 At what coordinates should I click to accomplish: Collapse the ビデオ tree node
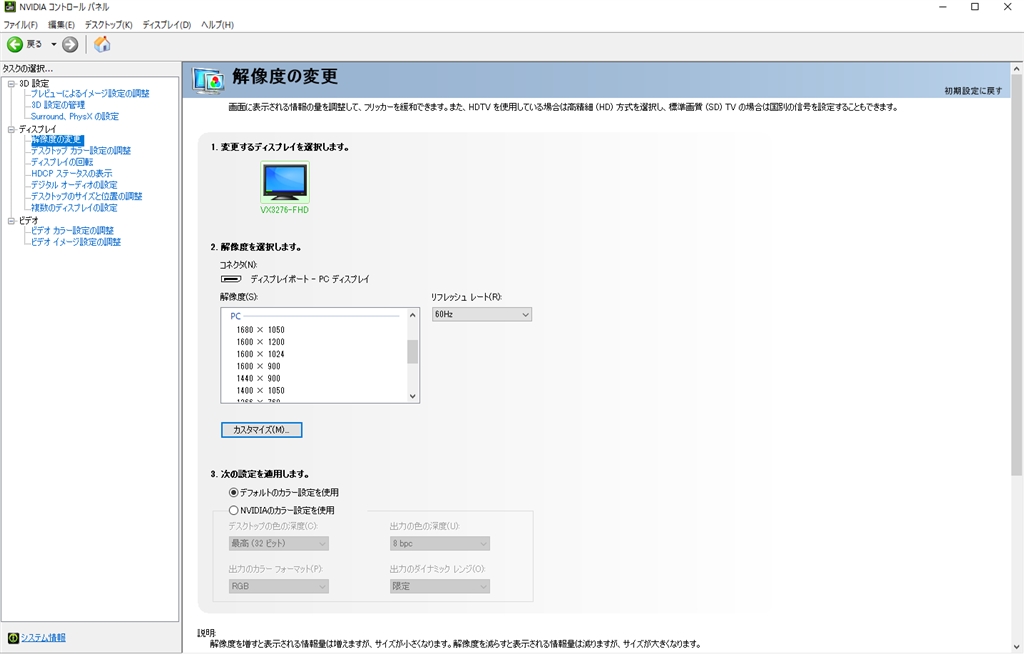point(11,221)
